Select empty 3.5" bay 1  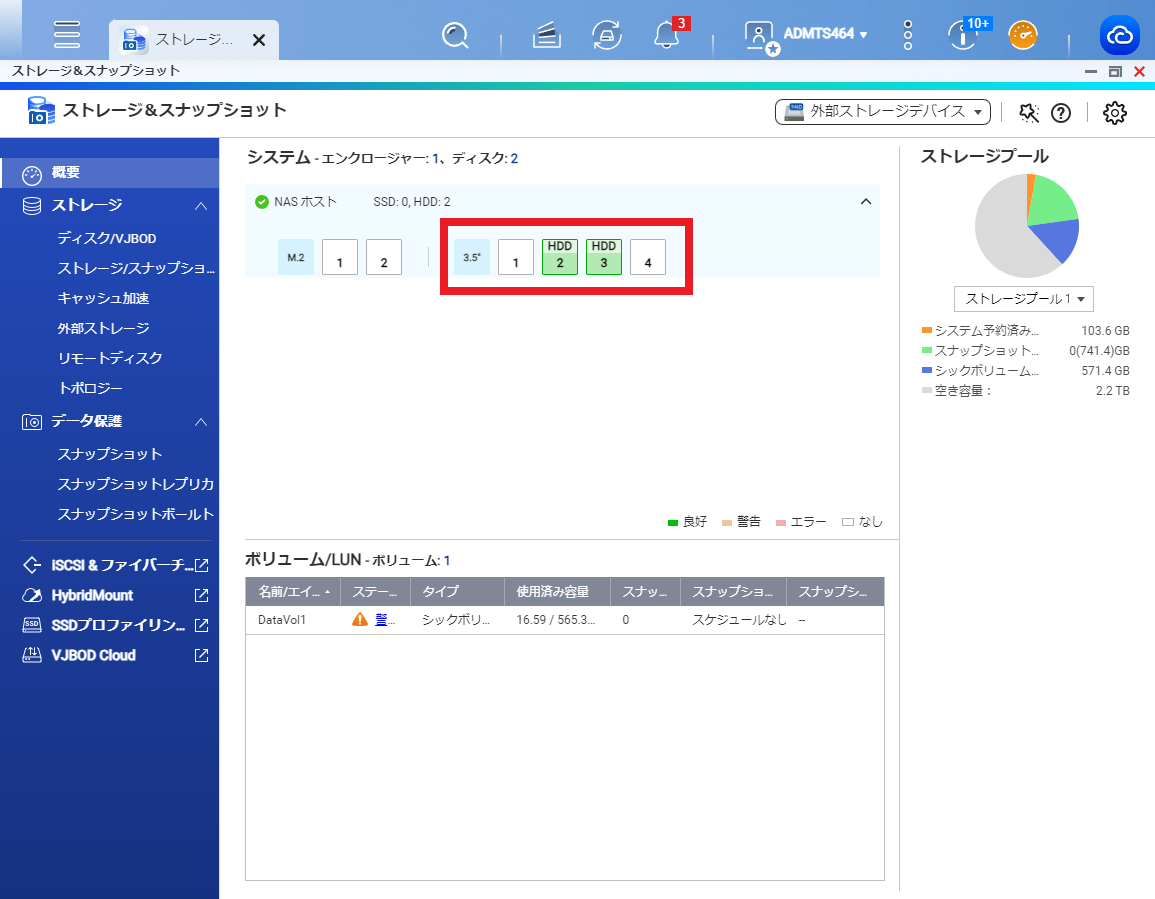(x=516, y=257)
